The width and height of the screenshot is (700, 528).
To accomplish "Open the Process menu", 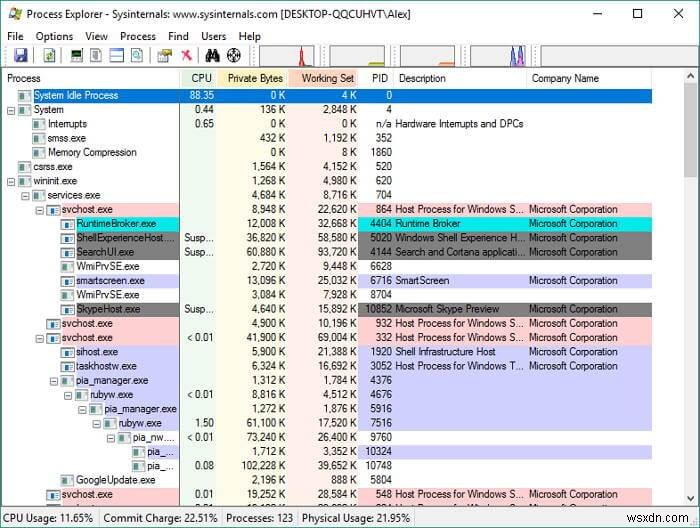I will [x=138, y=36].
